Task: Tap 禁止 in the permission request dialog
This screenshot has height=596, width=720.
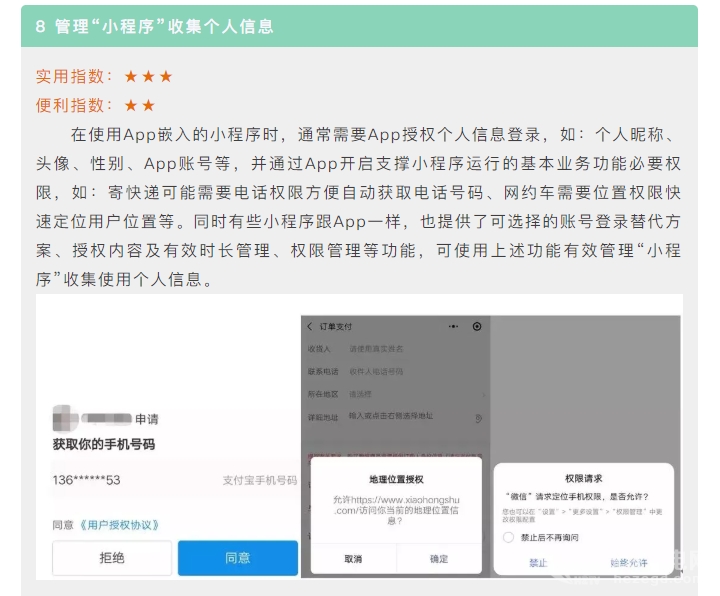Action: click(x=538, y=562)
